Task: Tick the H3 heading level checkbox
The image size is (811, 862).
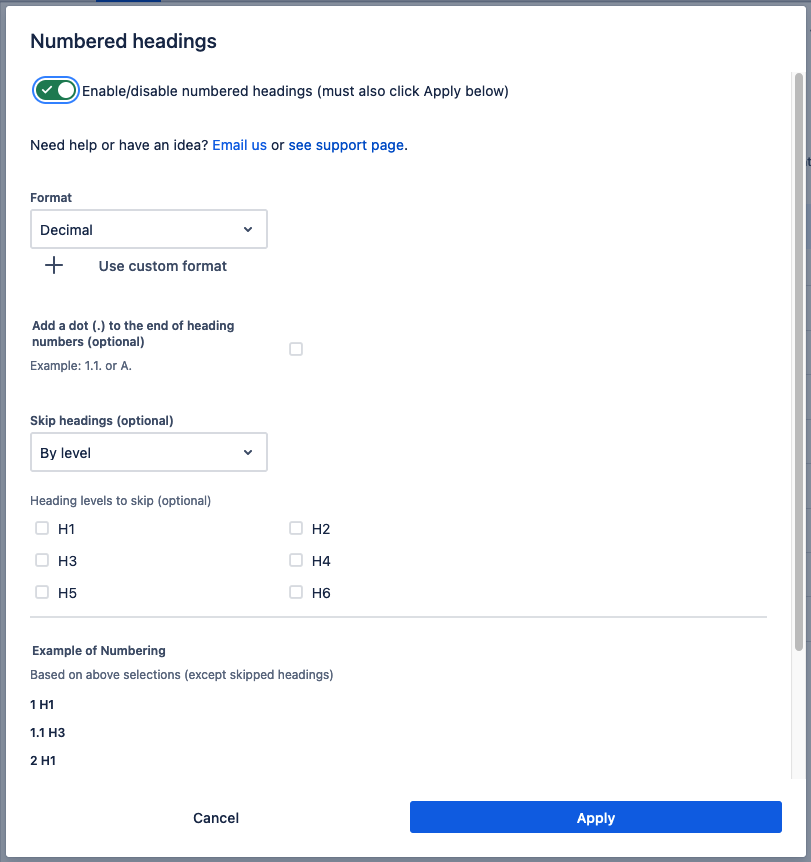Action: coord(42,560)
